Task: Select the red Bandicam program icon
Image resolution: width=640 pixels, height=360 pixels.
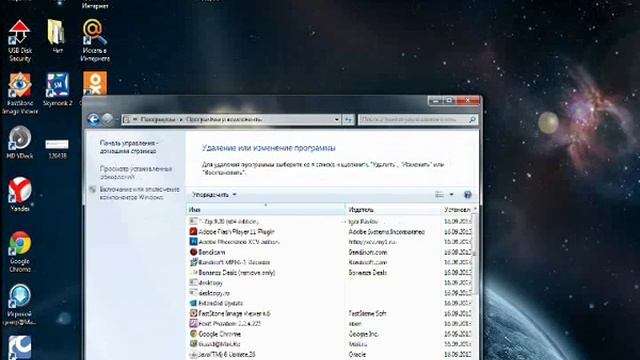Action: pyautogui.click(x=193, y=252)
